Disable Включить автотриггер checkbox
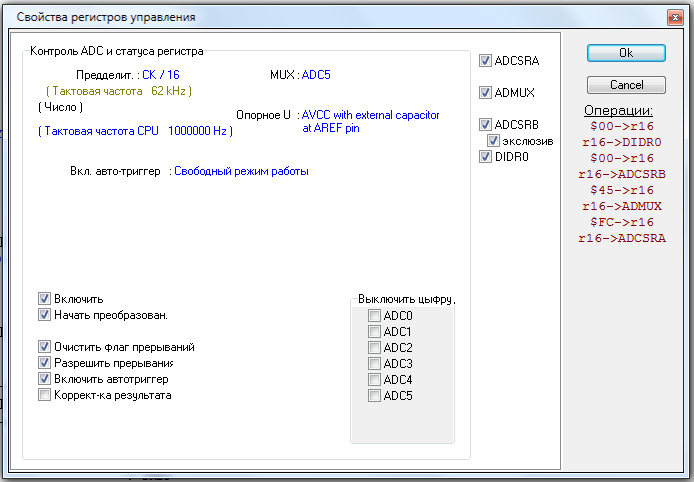The width and height of the screenshot is (694, 482). pyautogui.click(x=44, y=379)
